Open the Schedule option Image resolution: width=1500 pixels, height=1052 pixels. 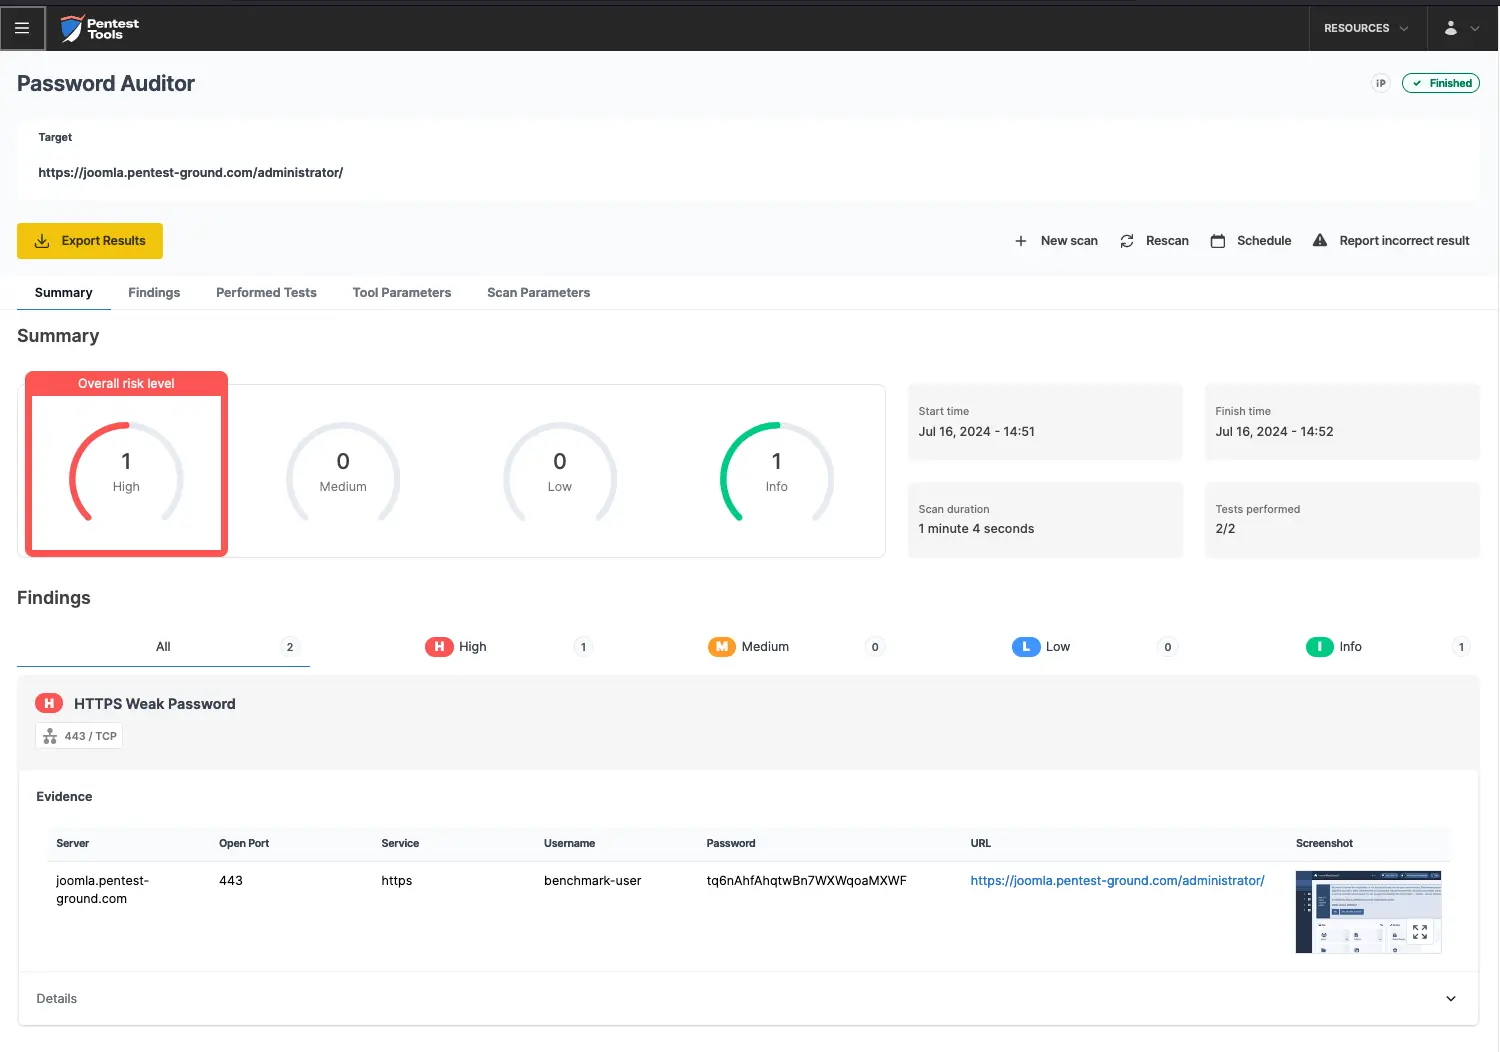pyautogui.click(x=1251, y=241)
